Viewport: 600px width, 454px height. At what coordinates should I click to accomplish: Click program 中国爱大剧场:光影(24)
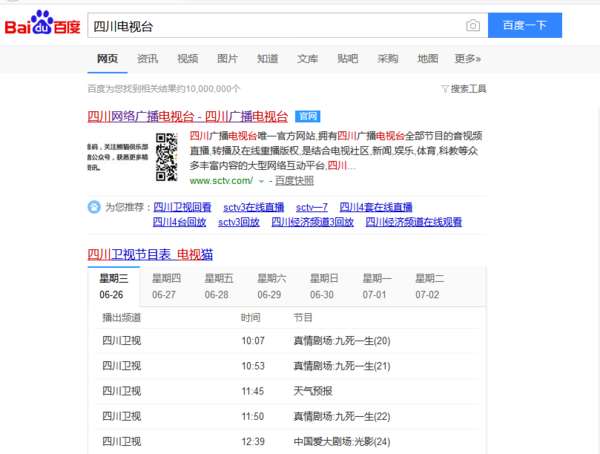[x=342, y=442]
